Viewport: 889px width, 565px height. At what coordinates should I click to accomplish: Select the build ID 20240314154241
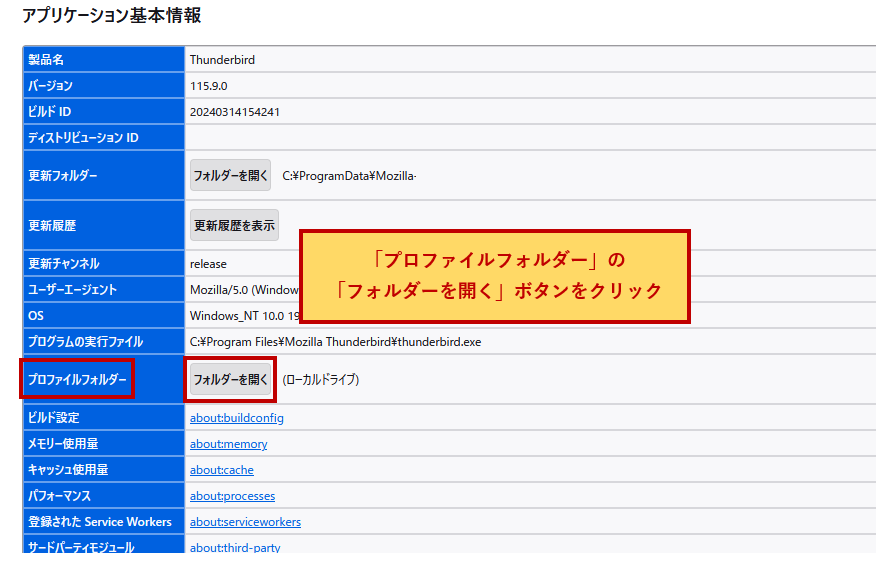(x=235, y=112)
